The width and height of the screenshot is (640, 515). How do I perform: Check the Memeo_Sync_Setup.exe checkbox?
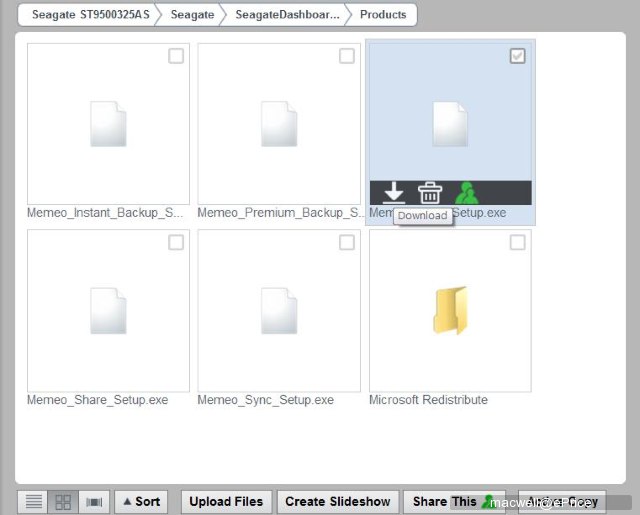[x=347, y=242]
